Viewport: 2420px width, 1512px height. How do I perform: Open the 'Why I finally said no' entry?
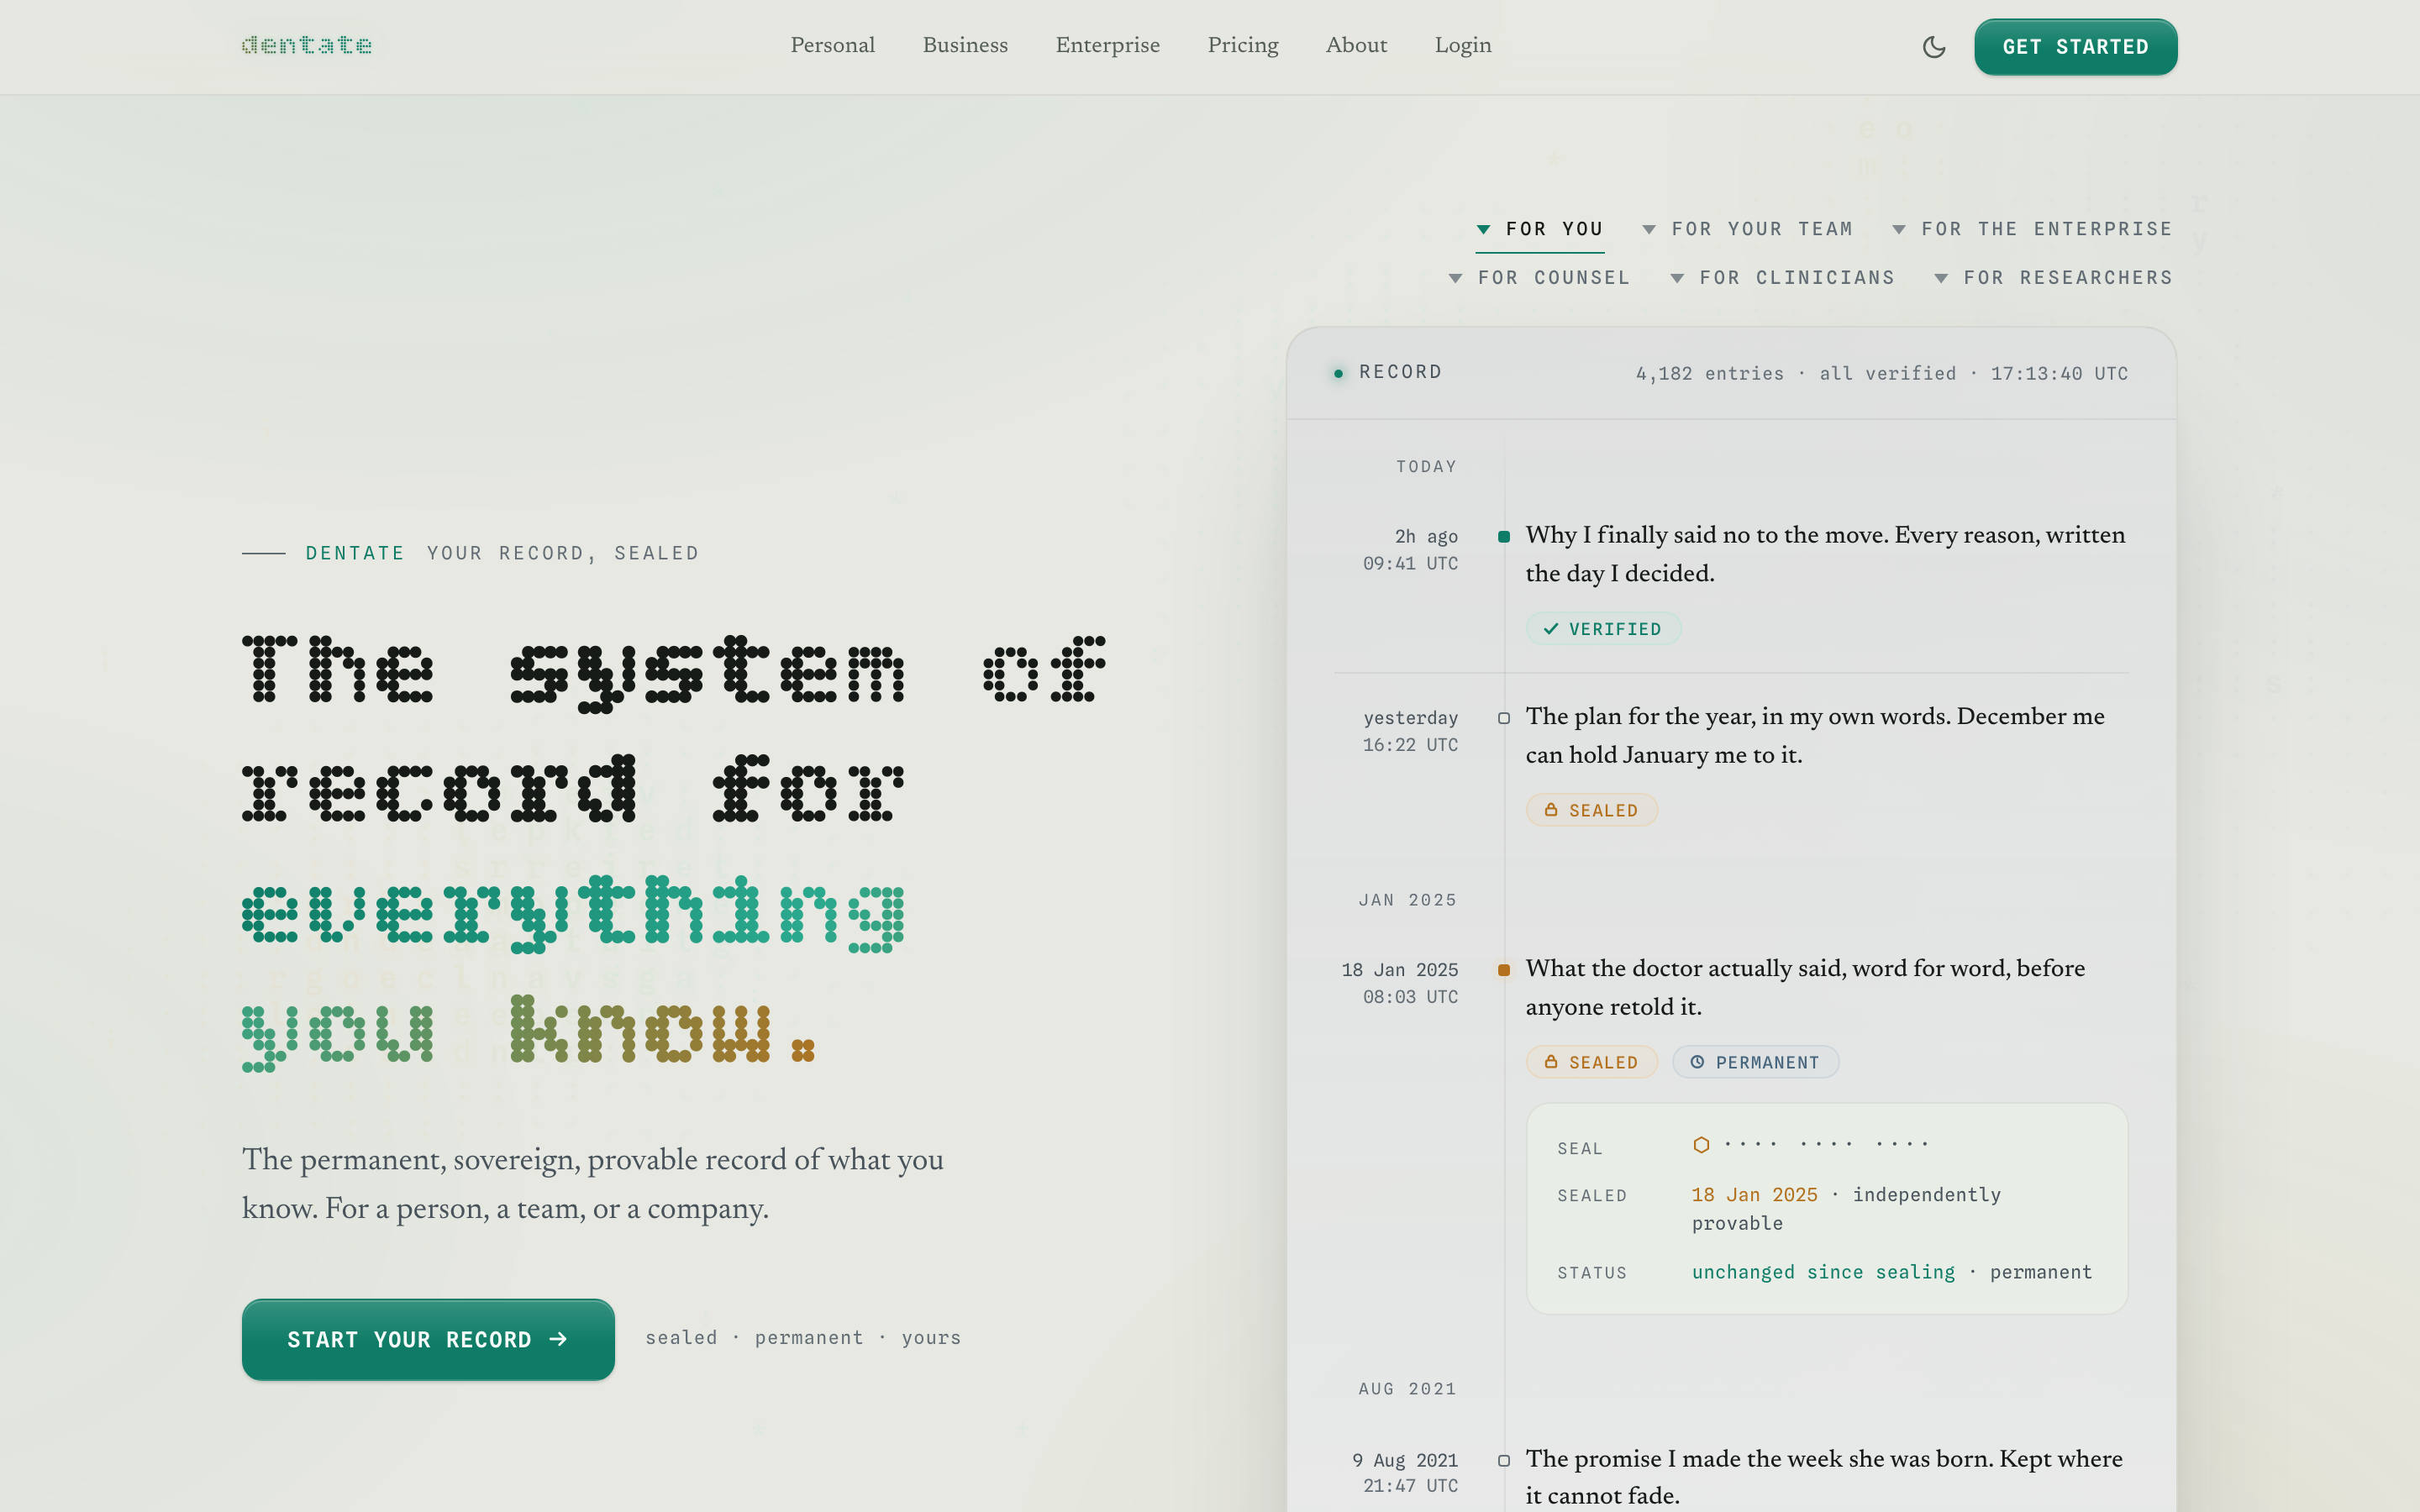(x=1825, y=554)
